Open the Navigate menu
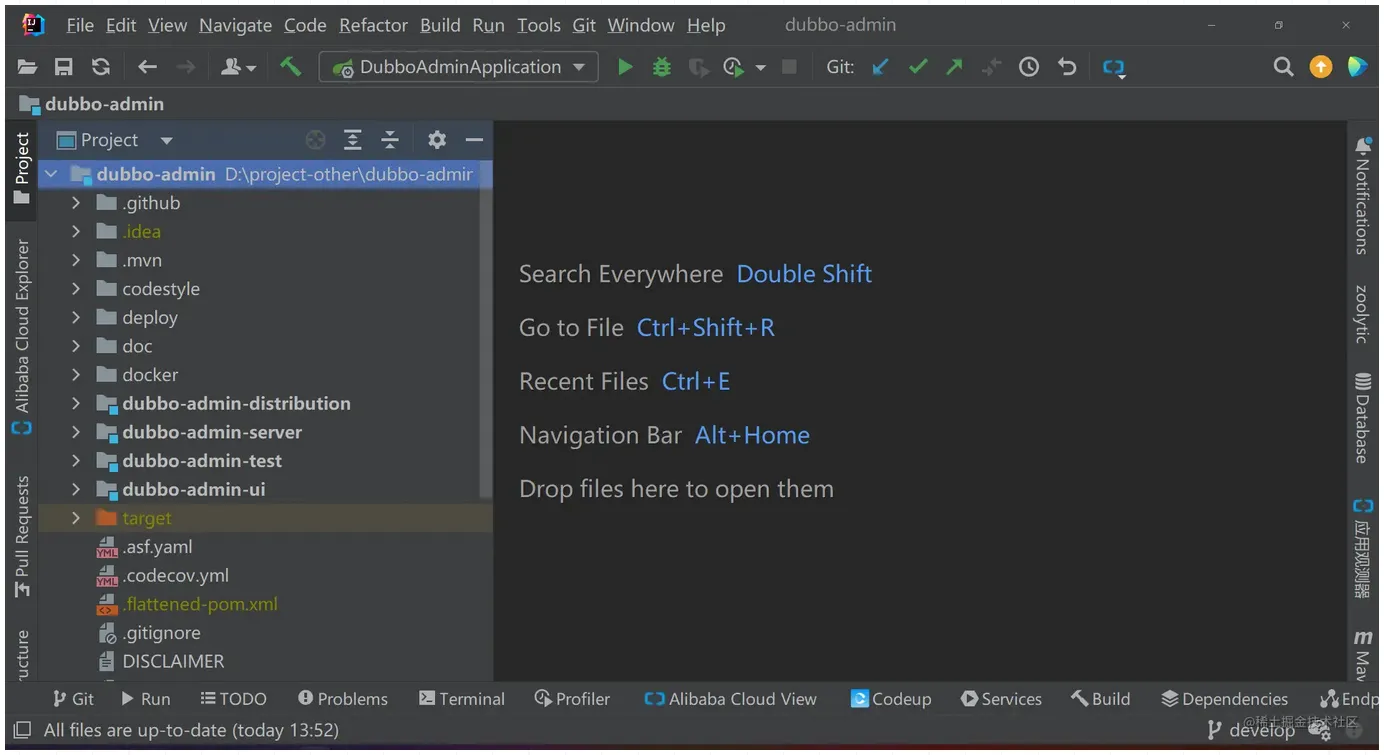The width and height of the screenshot is (1384, 755). [235, 25]
